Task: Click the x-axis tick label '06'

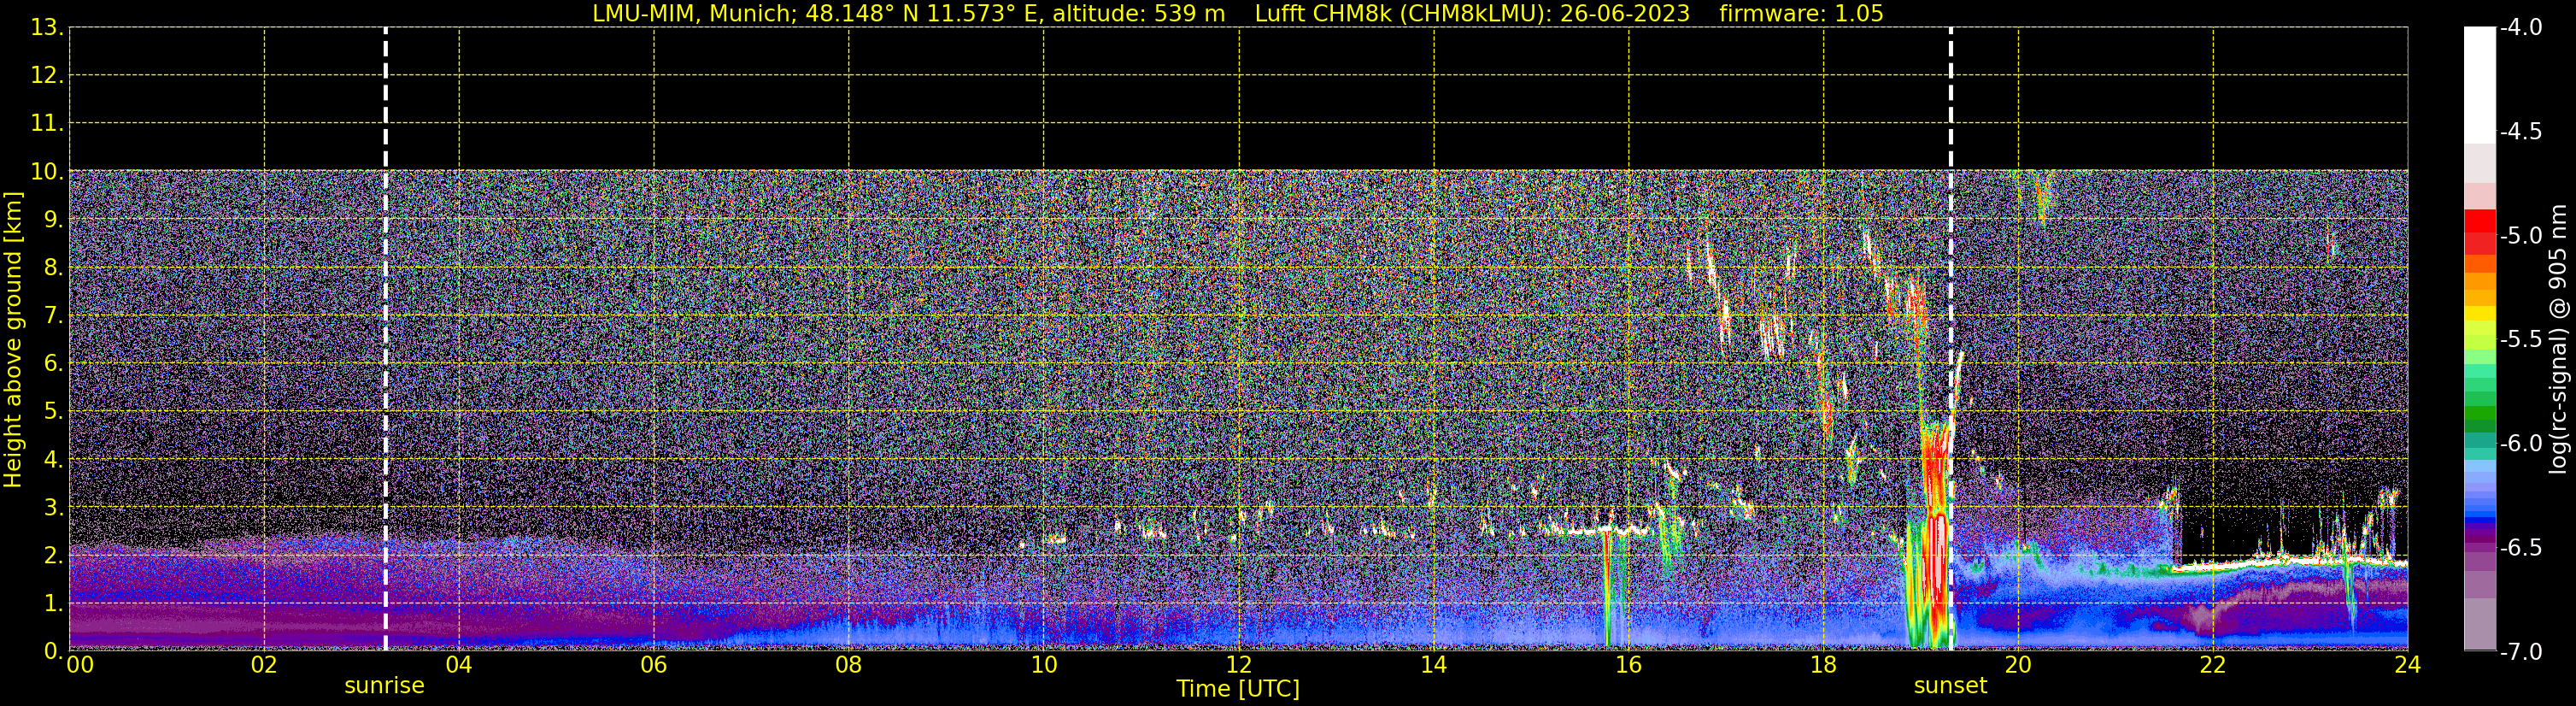Action: tap(654, 665)
